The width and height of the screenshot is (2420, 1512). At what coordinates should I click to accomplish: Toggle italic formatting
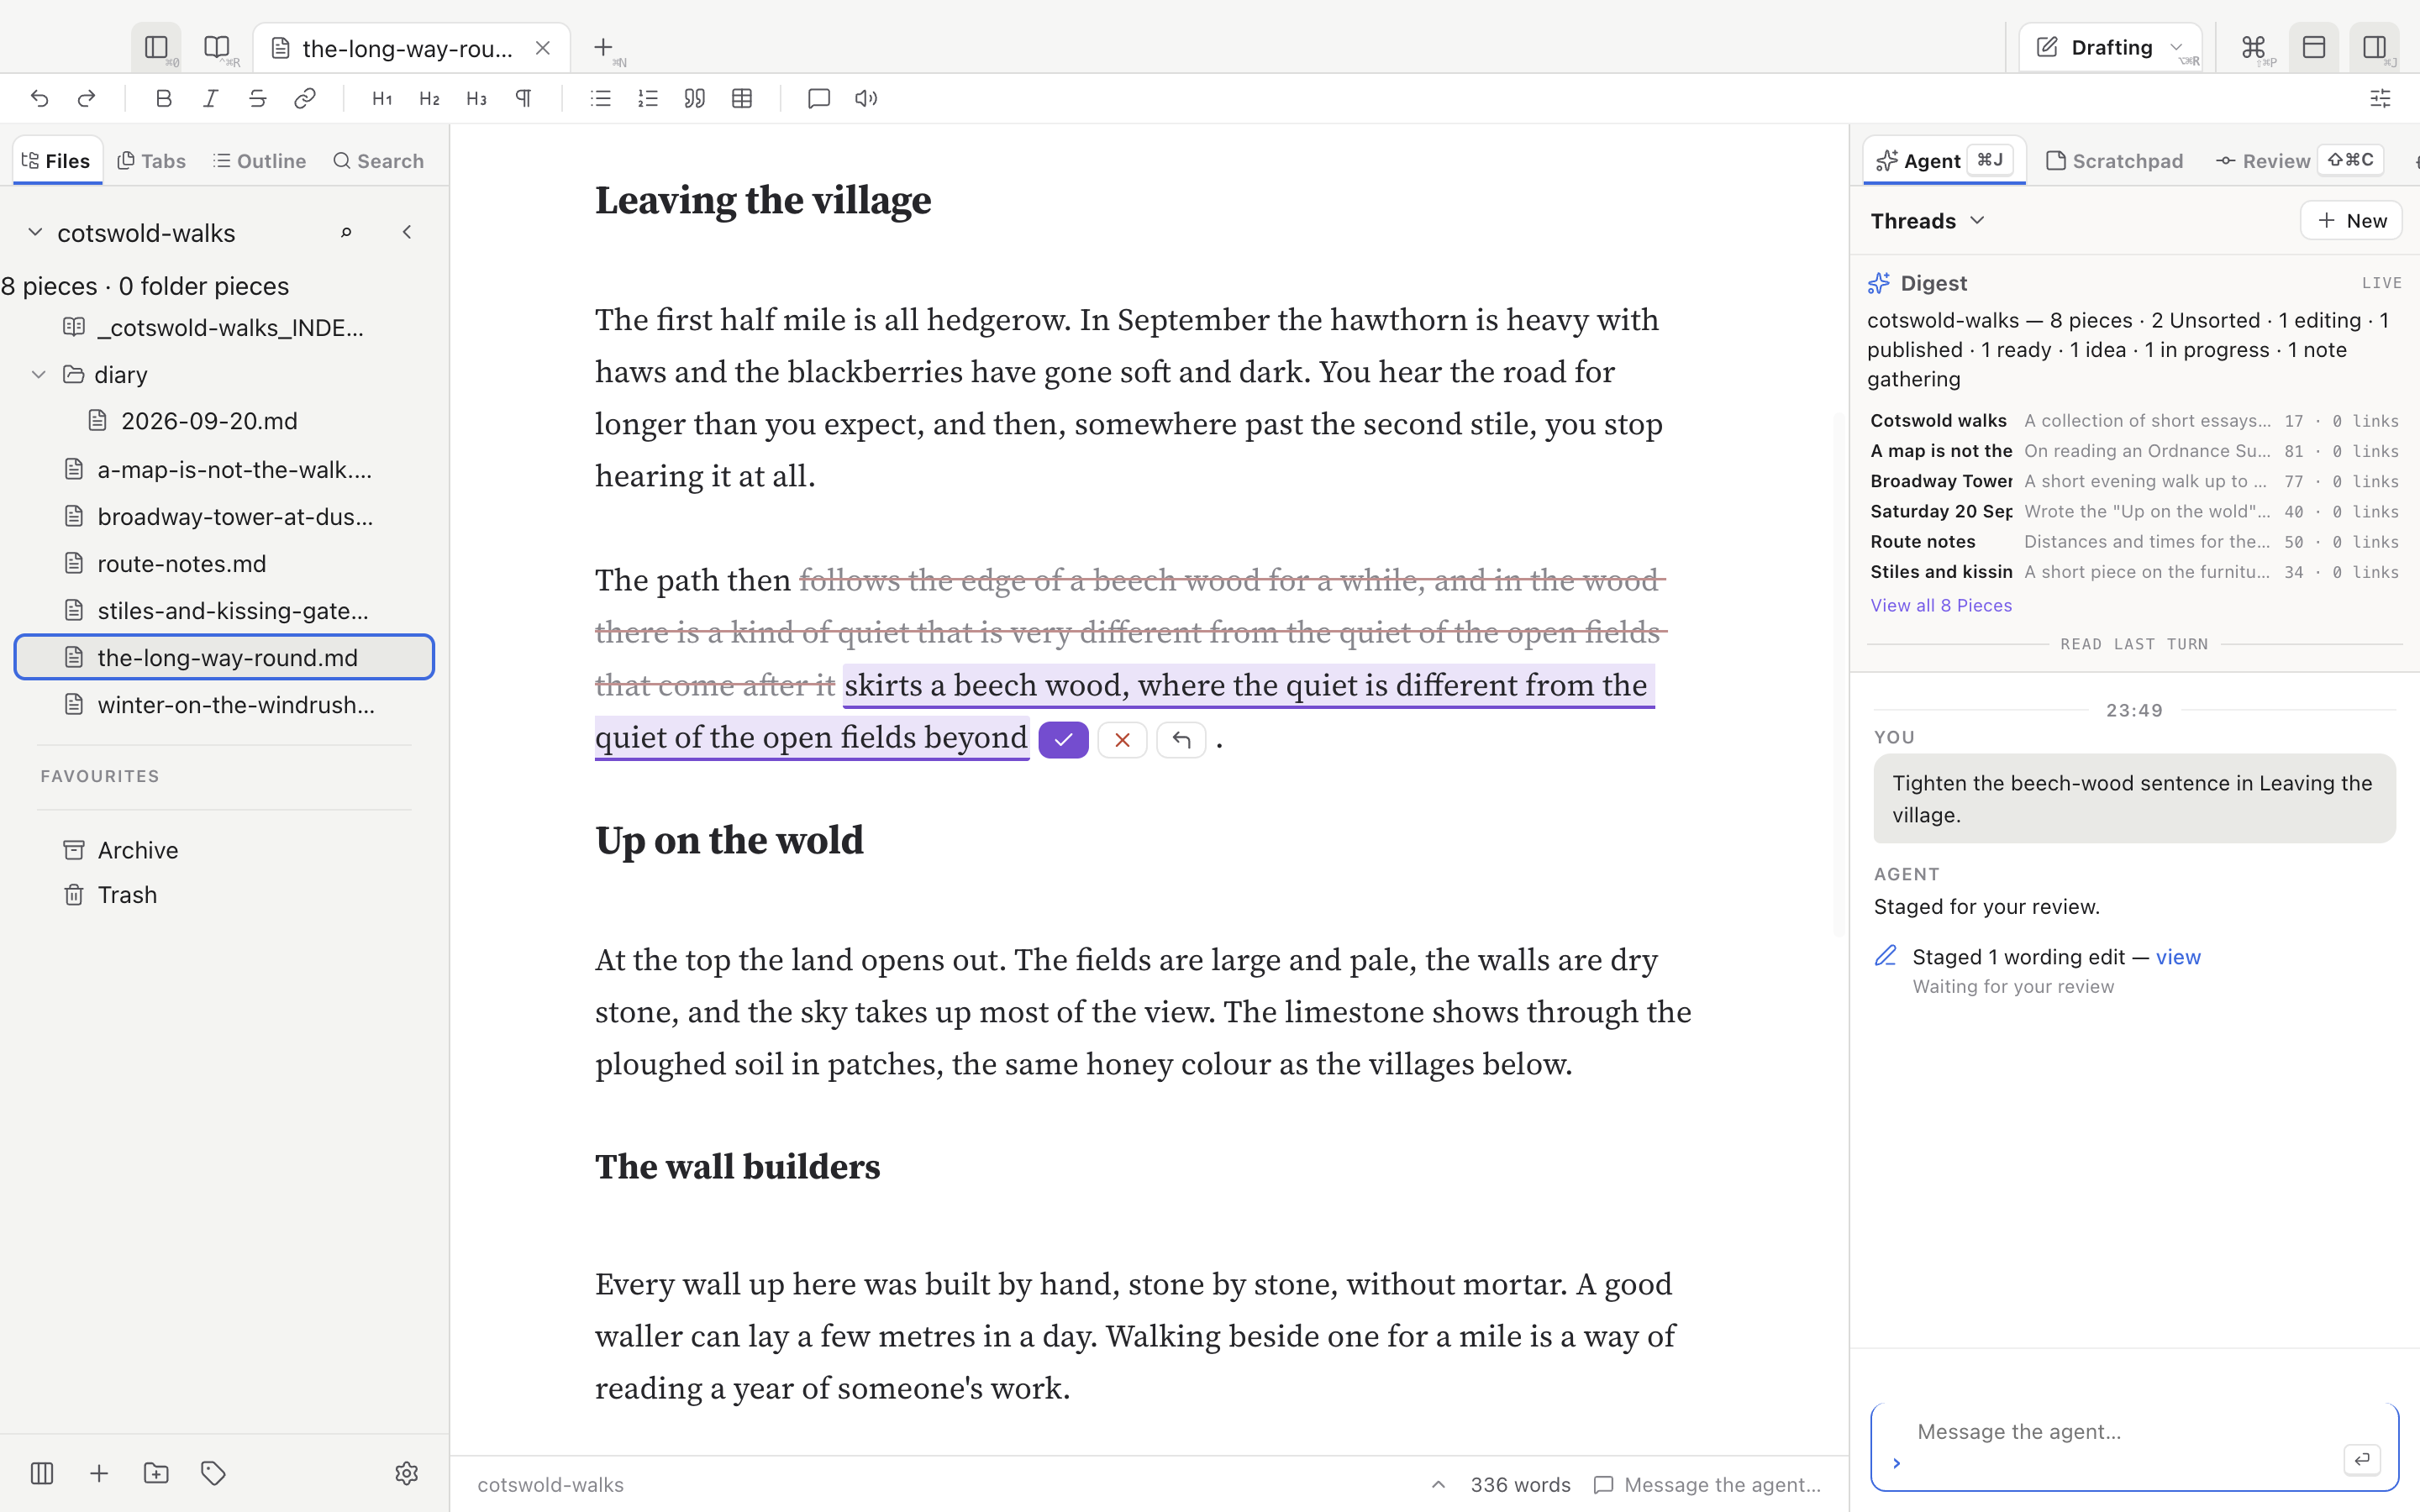tap(211, 98)
